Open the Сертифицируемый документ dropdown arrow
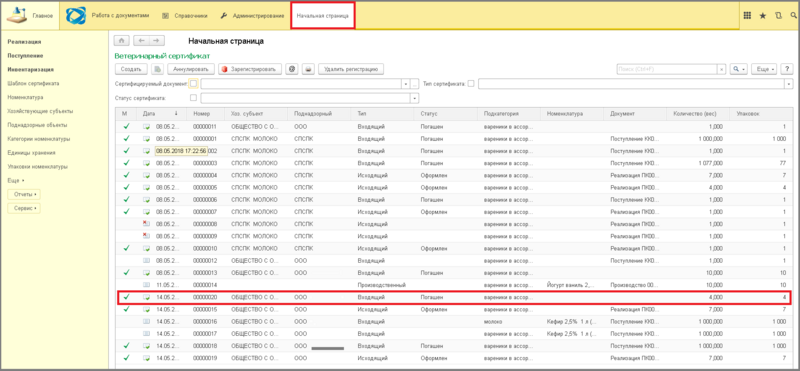 (406, 84)
